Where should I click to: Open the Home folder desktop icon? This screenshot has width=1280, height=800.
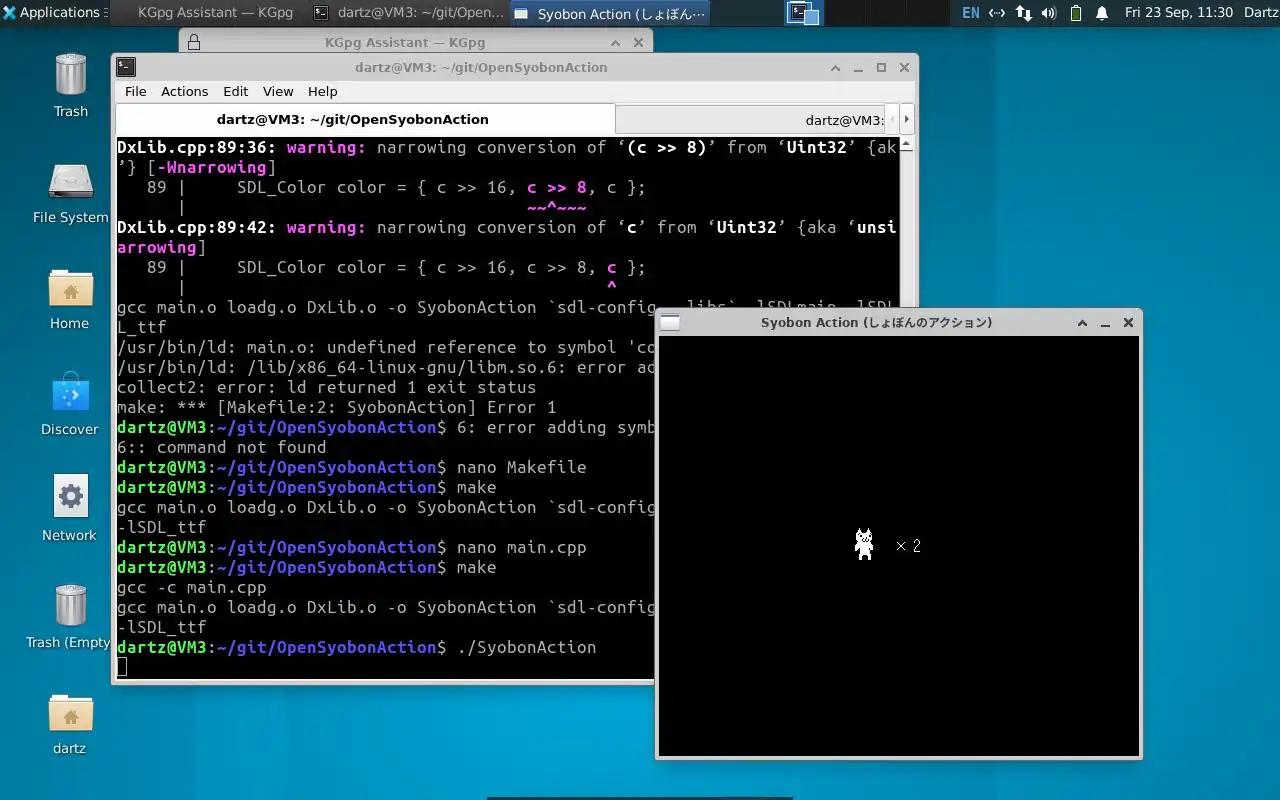point(70,298)
